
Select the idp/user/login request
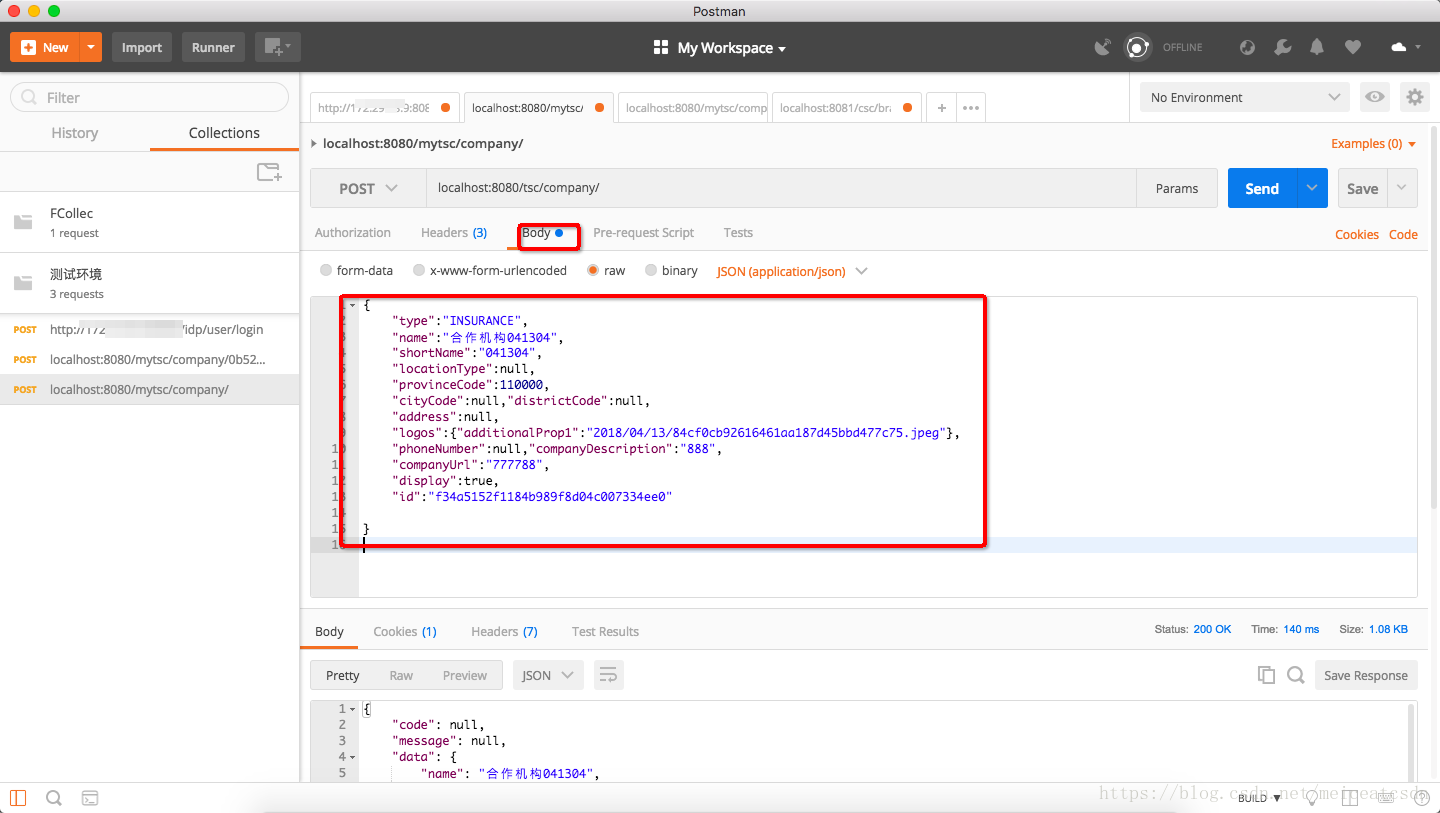(x=150, y=329)
